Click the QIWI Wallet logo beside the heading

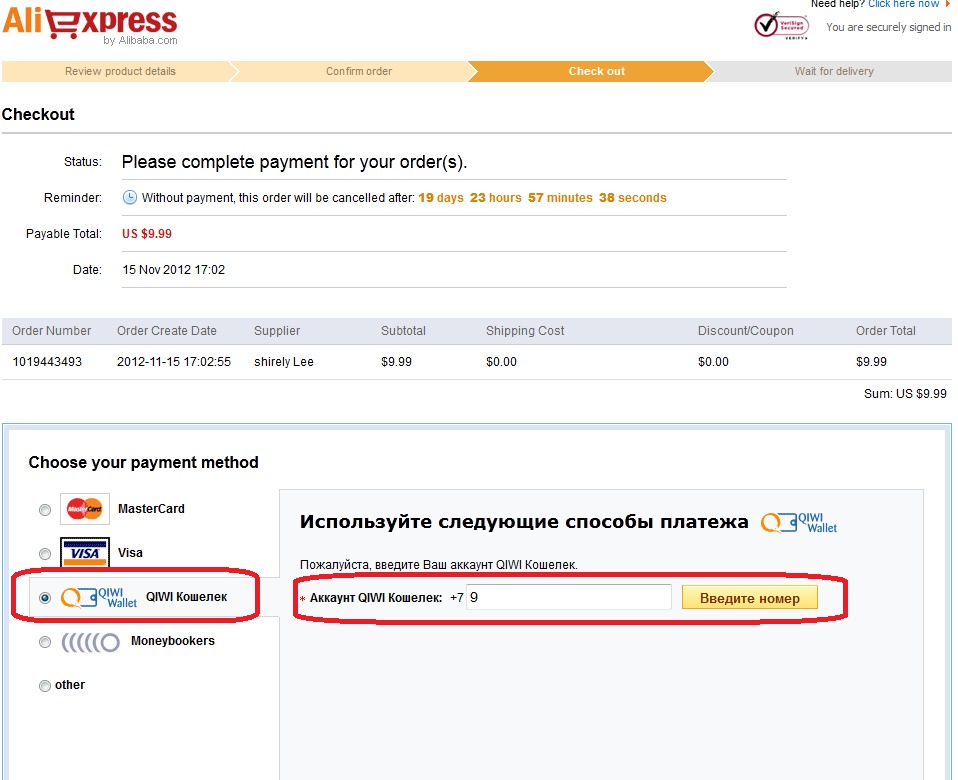click(799, 522)
